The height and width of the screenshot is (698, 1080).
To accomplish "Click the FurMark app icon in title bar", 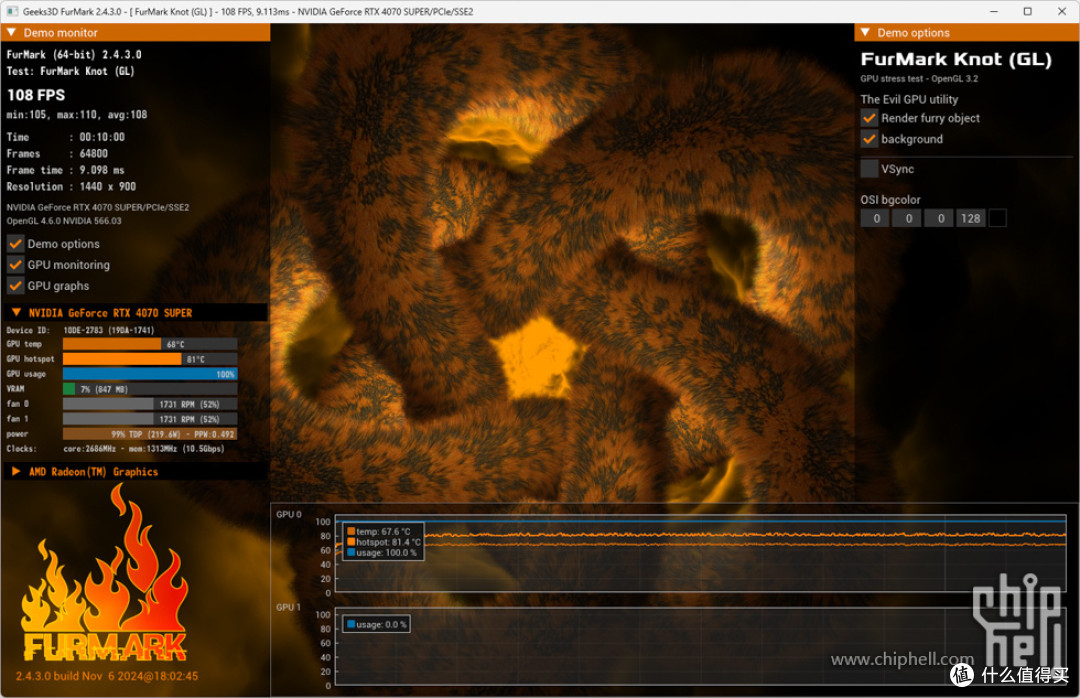I will click(x=12, y=12).
